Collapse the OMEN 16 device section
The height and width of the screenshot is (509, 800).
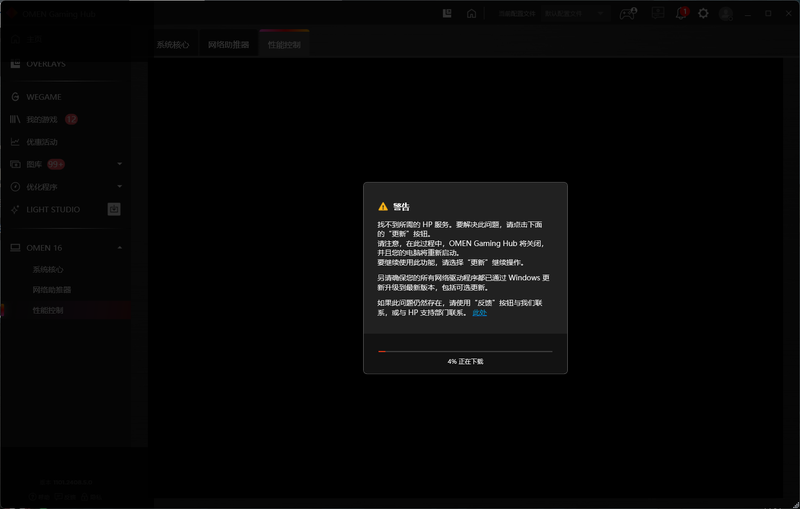(x=119, y=247)
